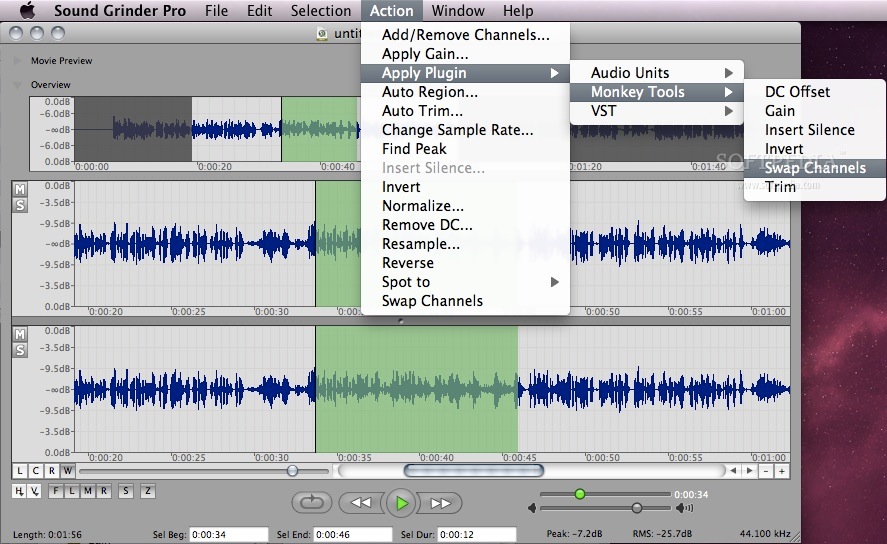Click the scroll left arrow
Viewport: 887px width, 544px height.
coord(733,470)
